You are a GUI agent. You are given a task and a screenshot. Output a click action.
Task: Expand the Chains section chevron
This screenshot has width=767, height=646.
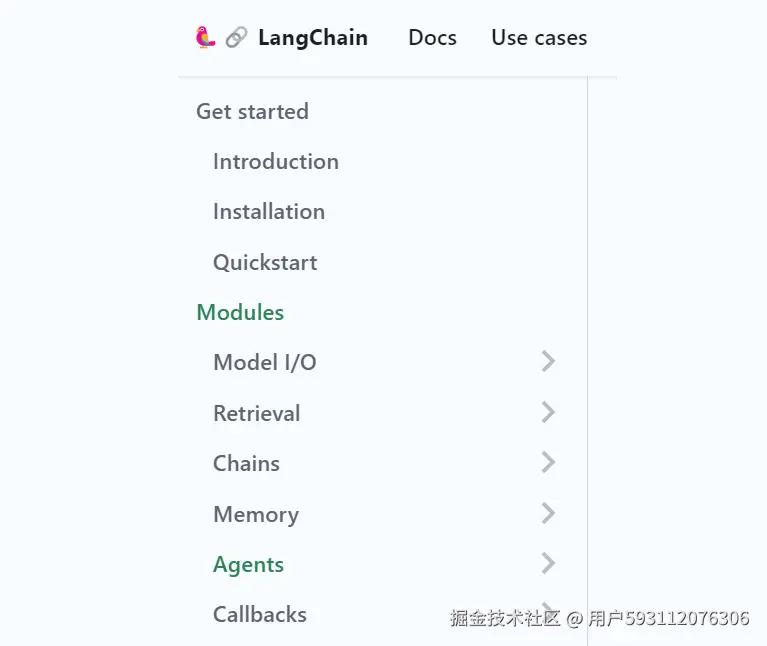click(x=548, y=462)
